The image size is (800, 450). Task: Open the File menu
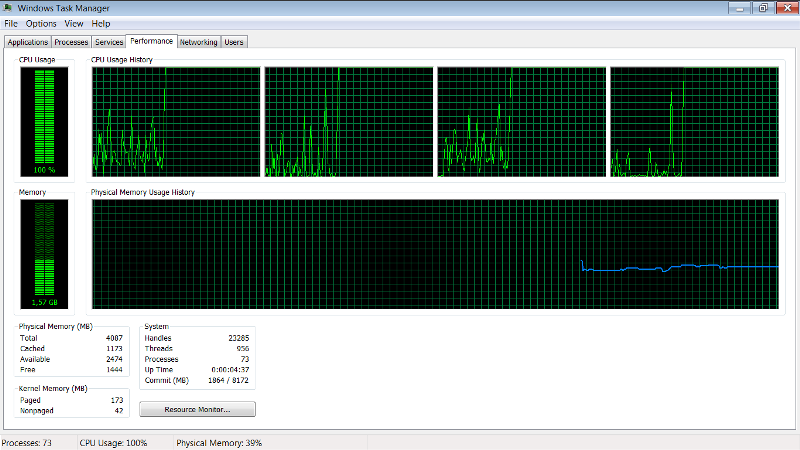click(x=11, y=23)
